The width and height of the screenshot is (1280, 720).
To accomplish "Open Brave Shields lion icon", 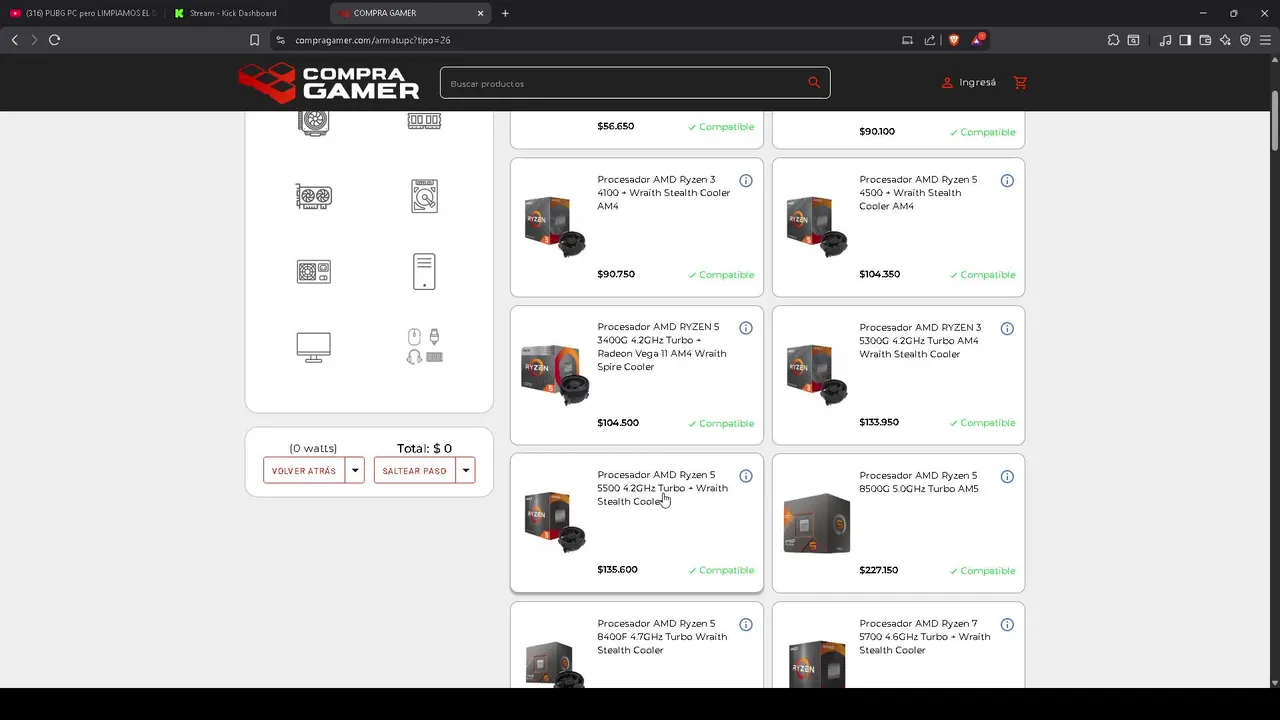I will tap(953, 40).
